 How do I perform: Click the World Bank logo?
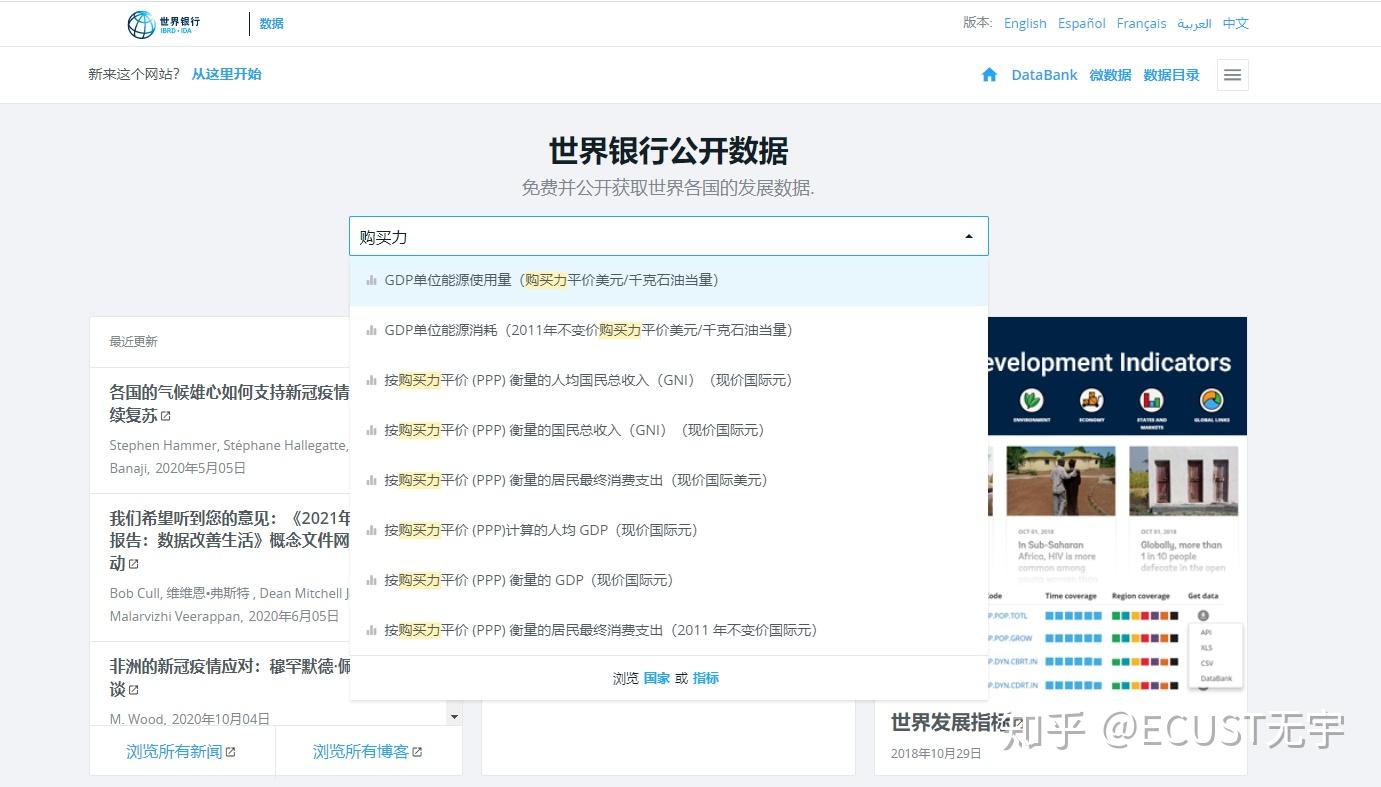point(164,24)
